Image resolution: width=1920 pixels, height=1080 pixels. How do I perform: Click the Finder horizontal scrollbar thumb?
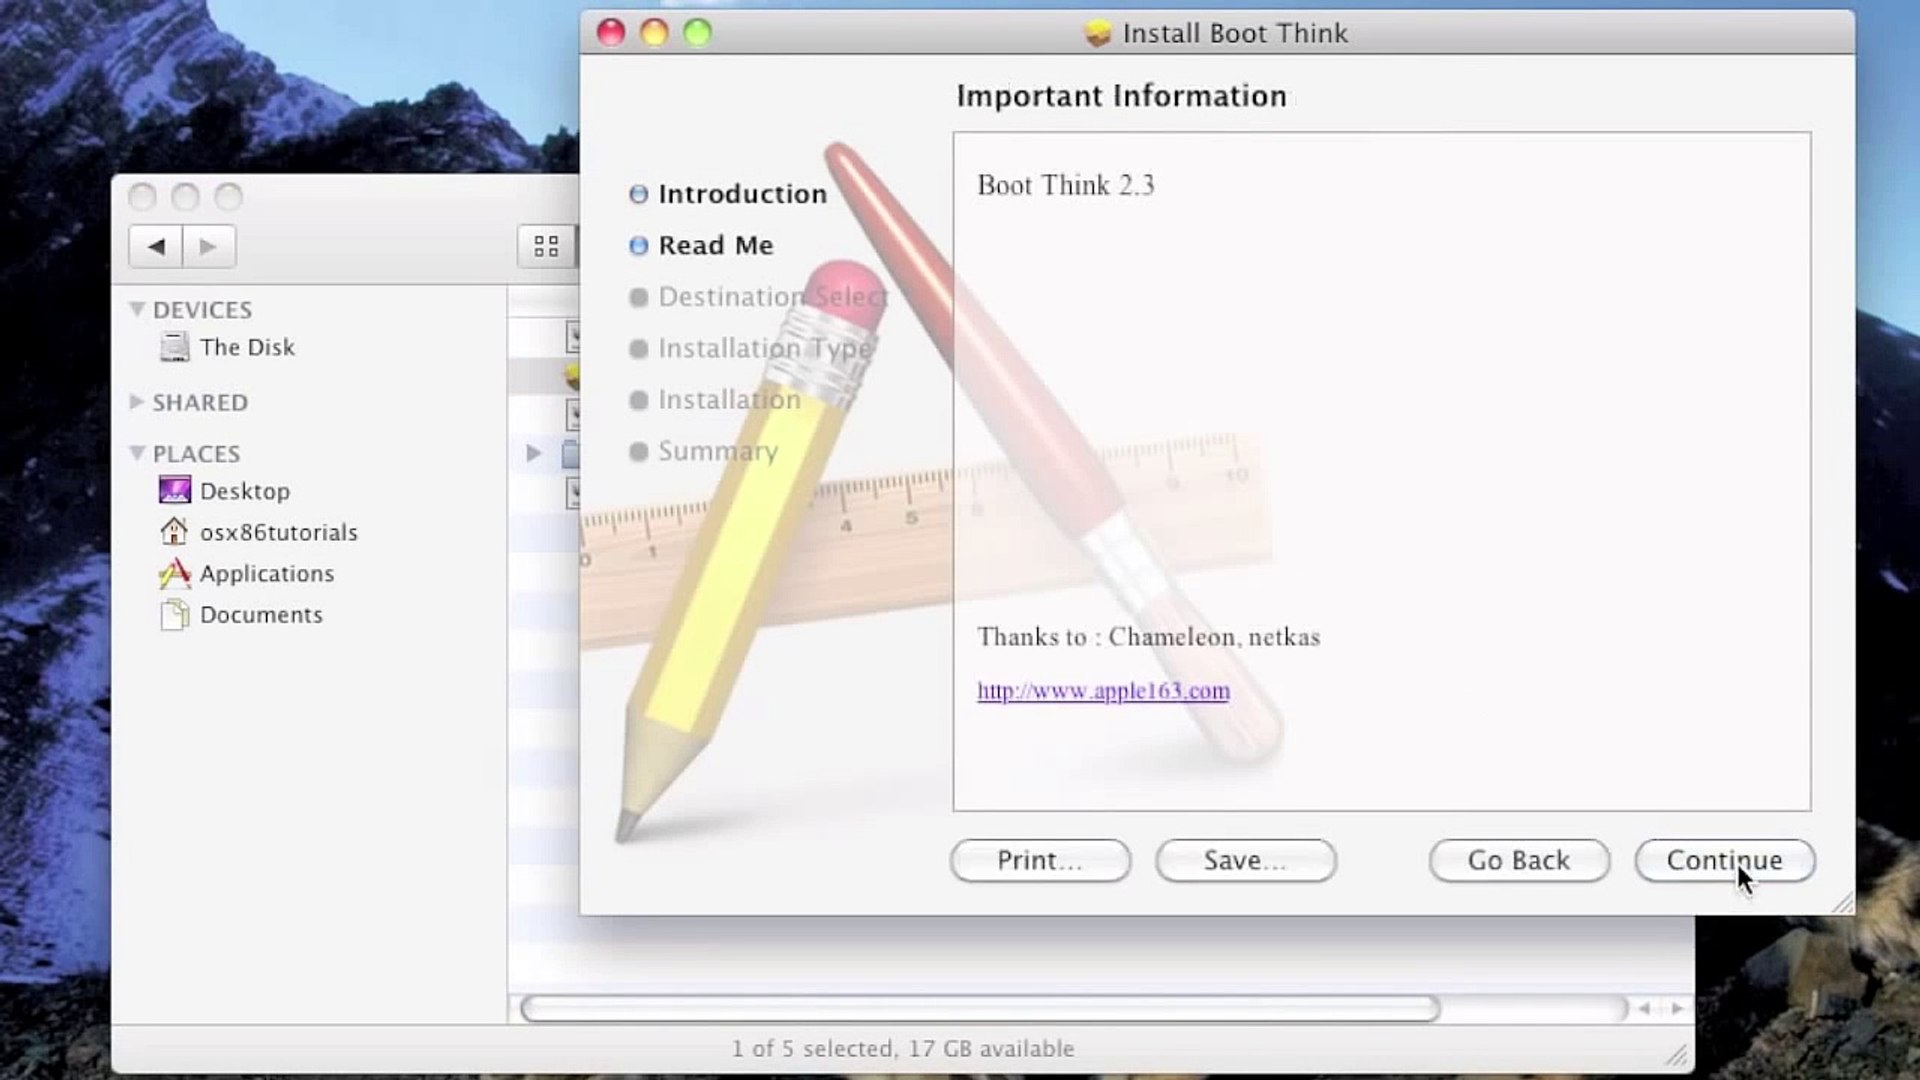point(980,1008)
